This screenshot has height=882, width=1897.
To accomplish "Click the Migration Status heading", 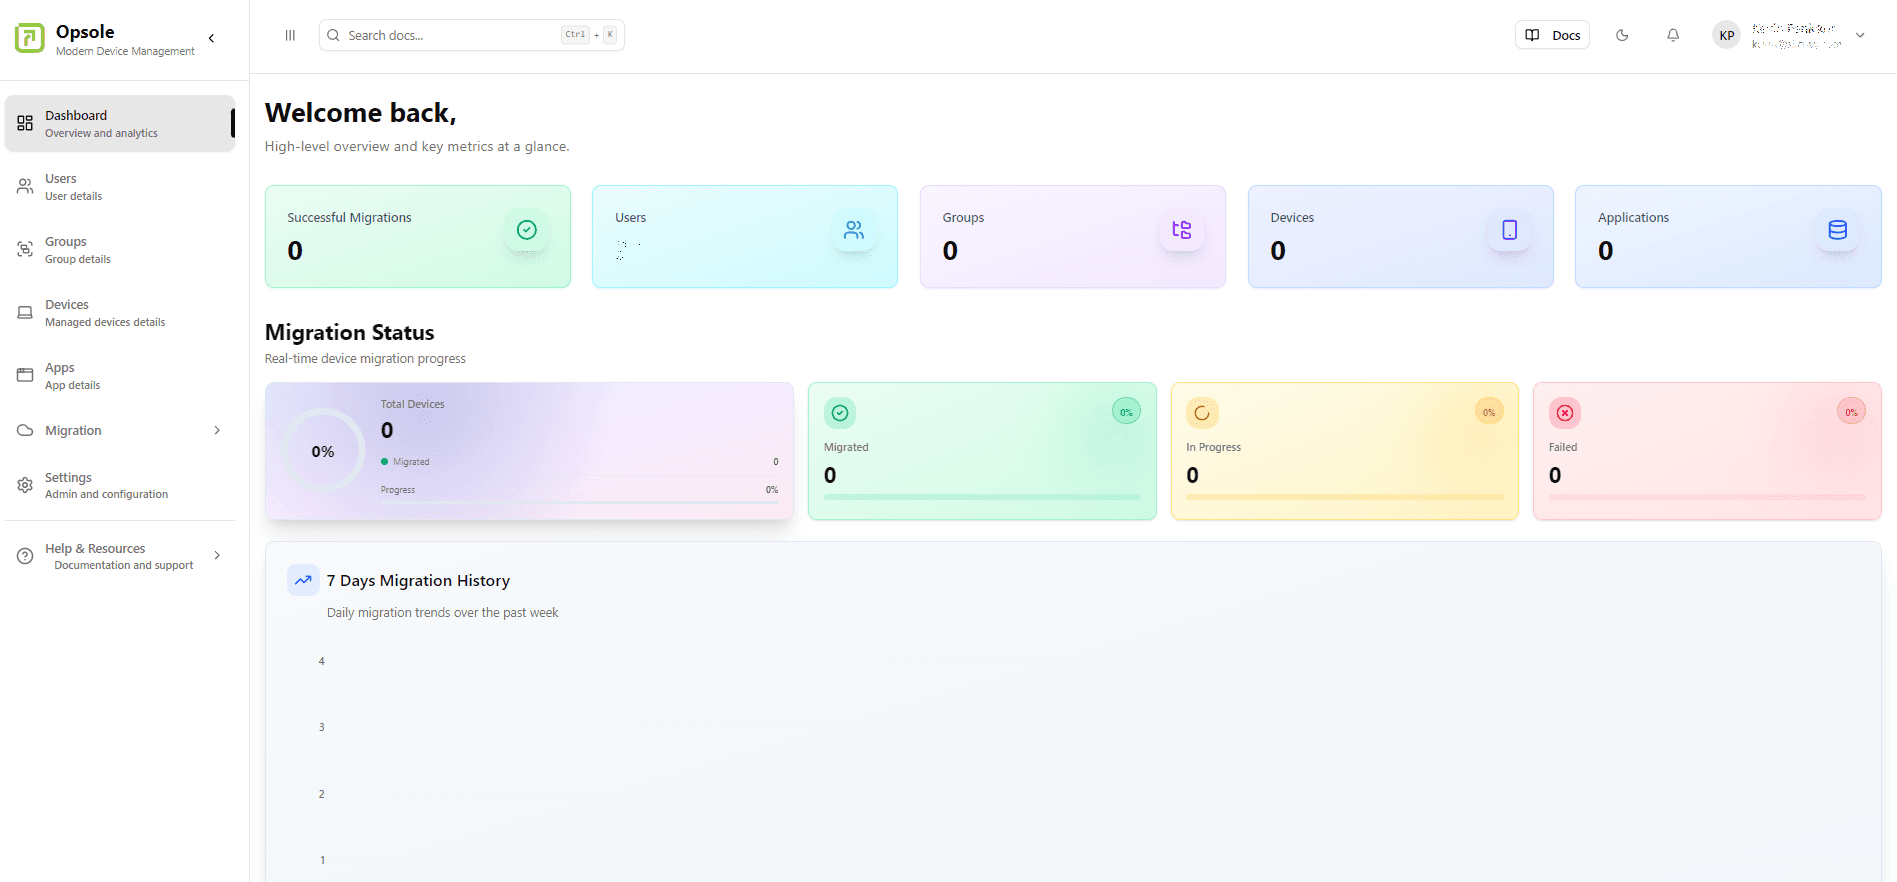I will click(350, 332).
